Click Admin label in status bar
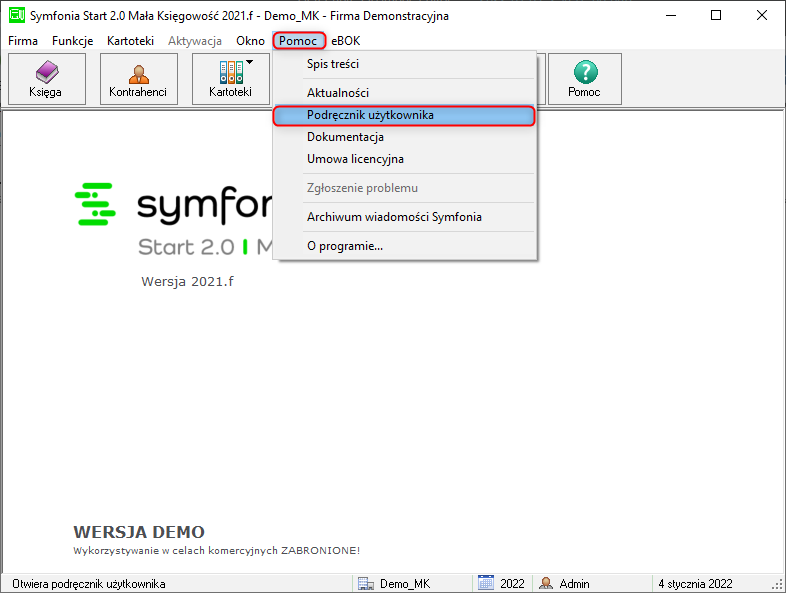Image resolution: width=786 pixels, height=593 pixels. pyautogui.click(x=574, y=584)
